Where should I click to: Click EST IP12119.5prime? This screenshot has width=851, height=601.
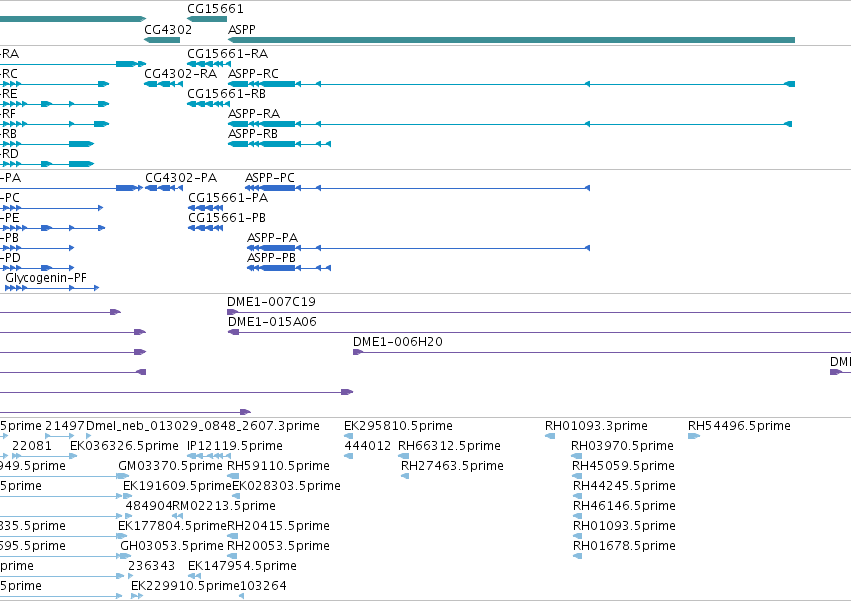[235, 446]
